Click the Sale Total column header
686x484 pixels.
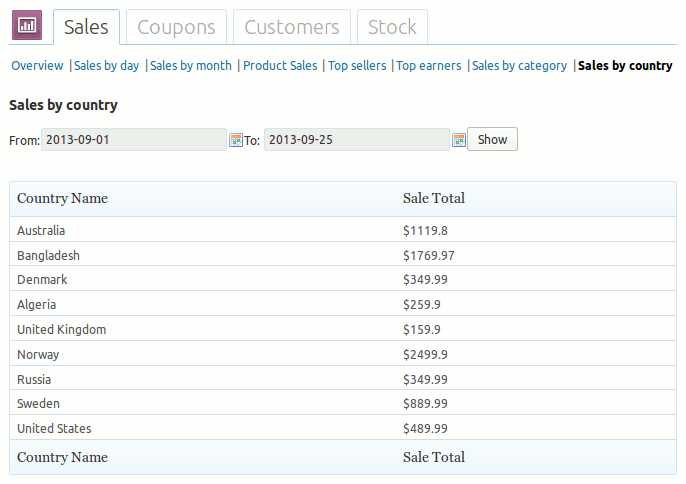pos(433,198)
